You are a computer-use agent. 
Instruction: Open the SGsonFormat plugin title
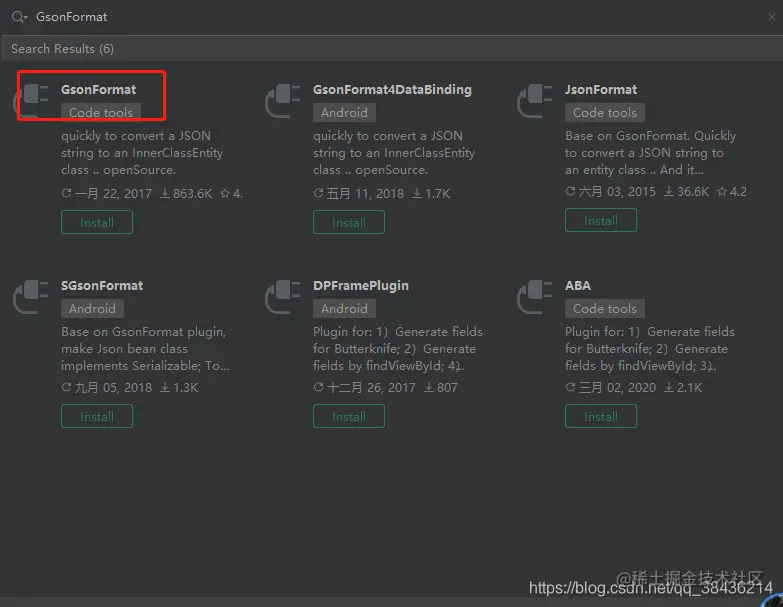[102, 286]
